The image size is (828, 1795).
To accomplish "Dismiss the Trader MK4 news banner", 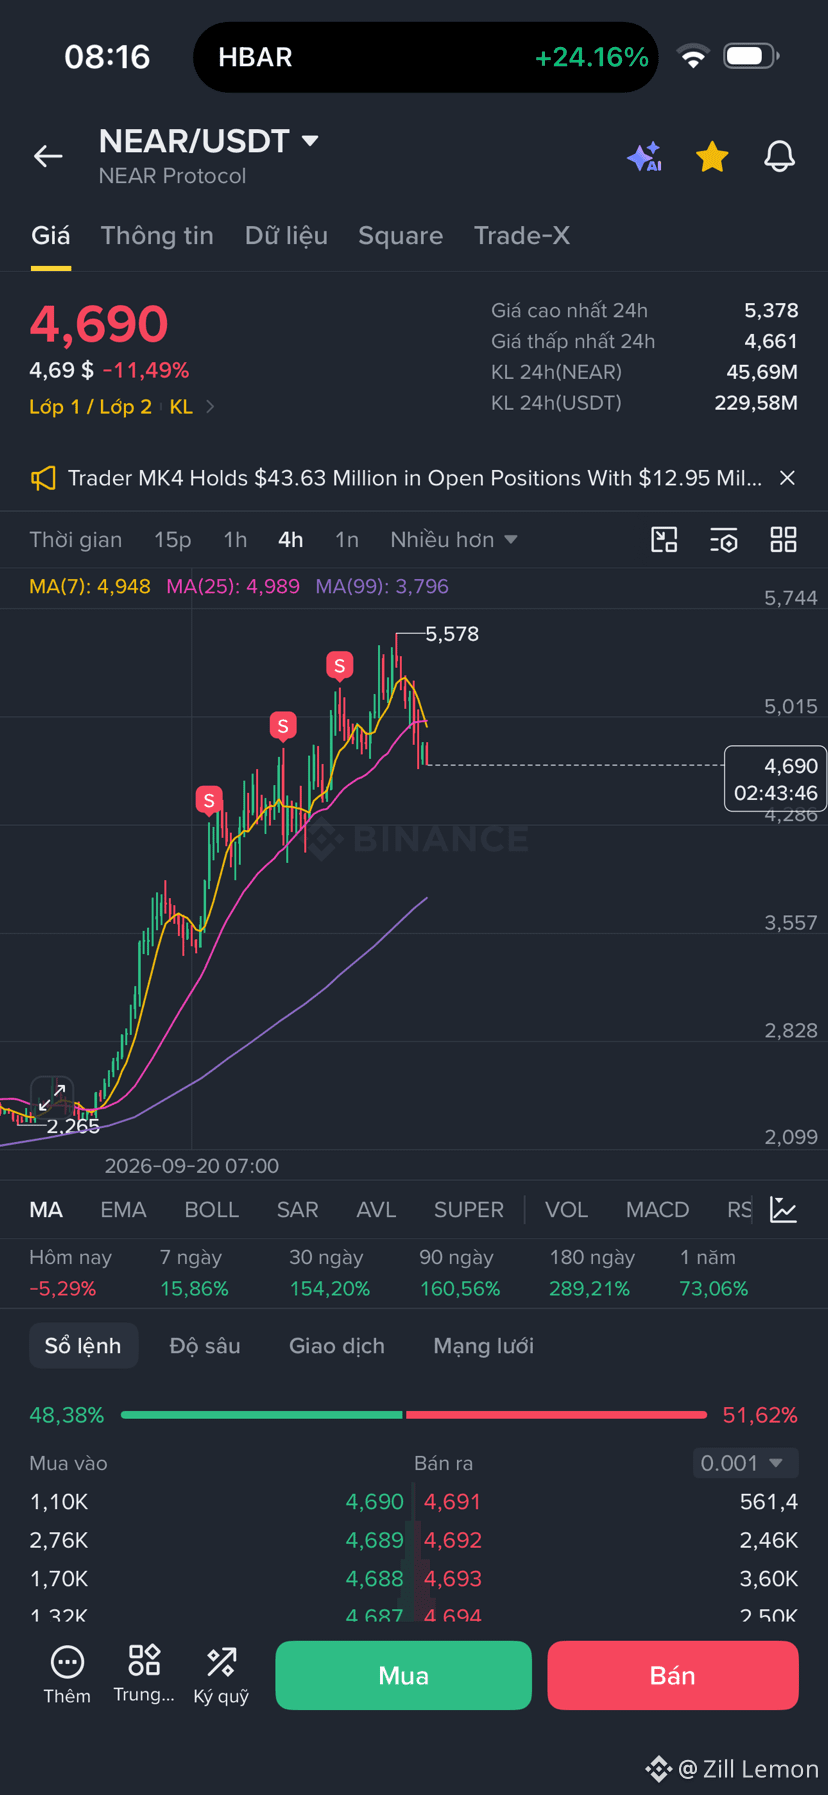I will [787, 478].
